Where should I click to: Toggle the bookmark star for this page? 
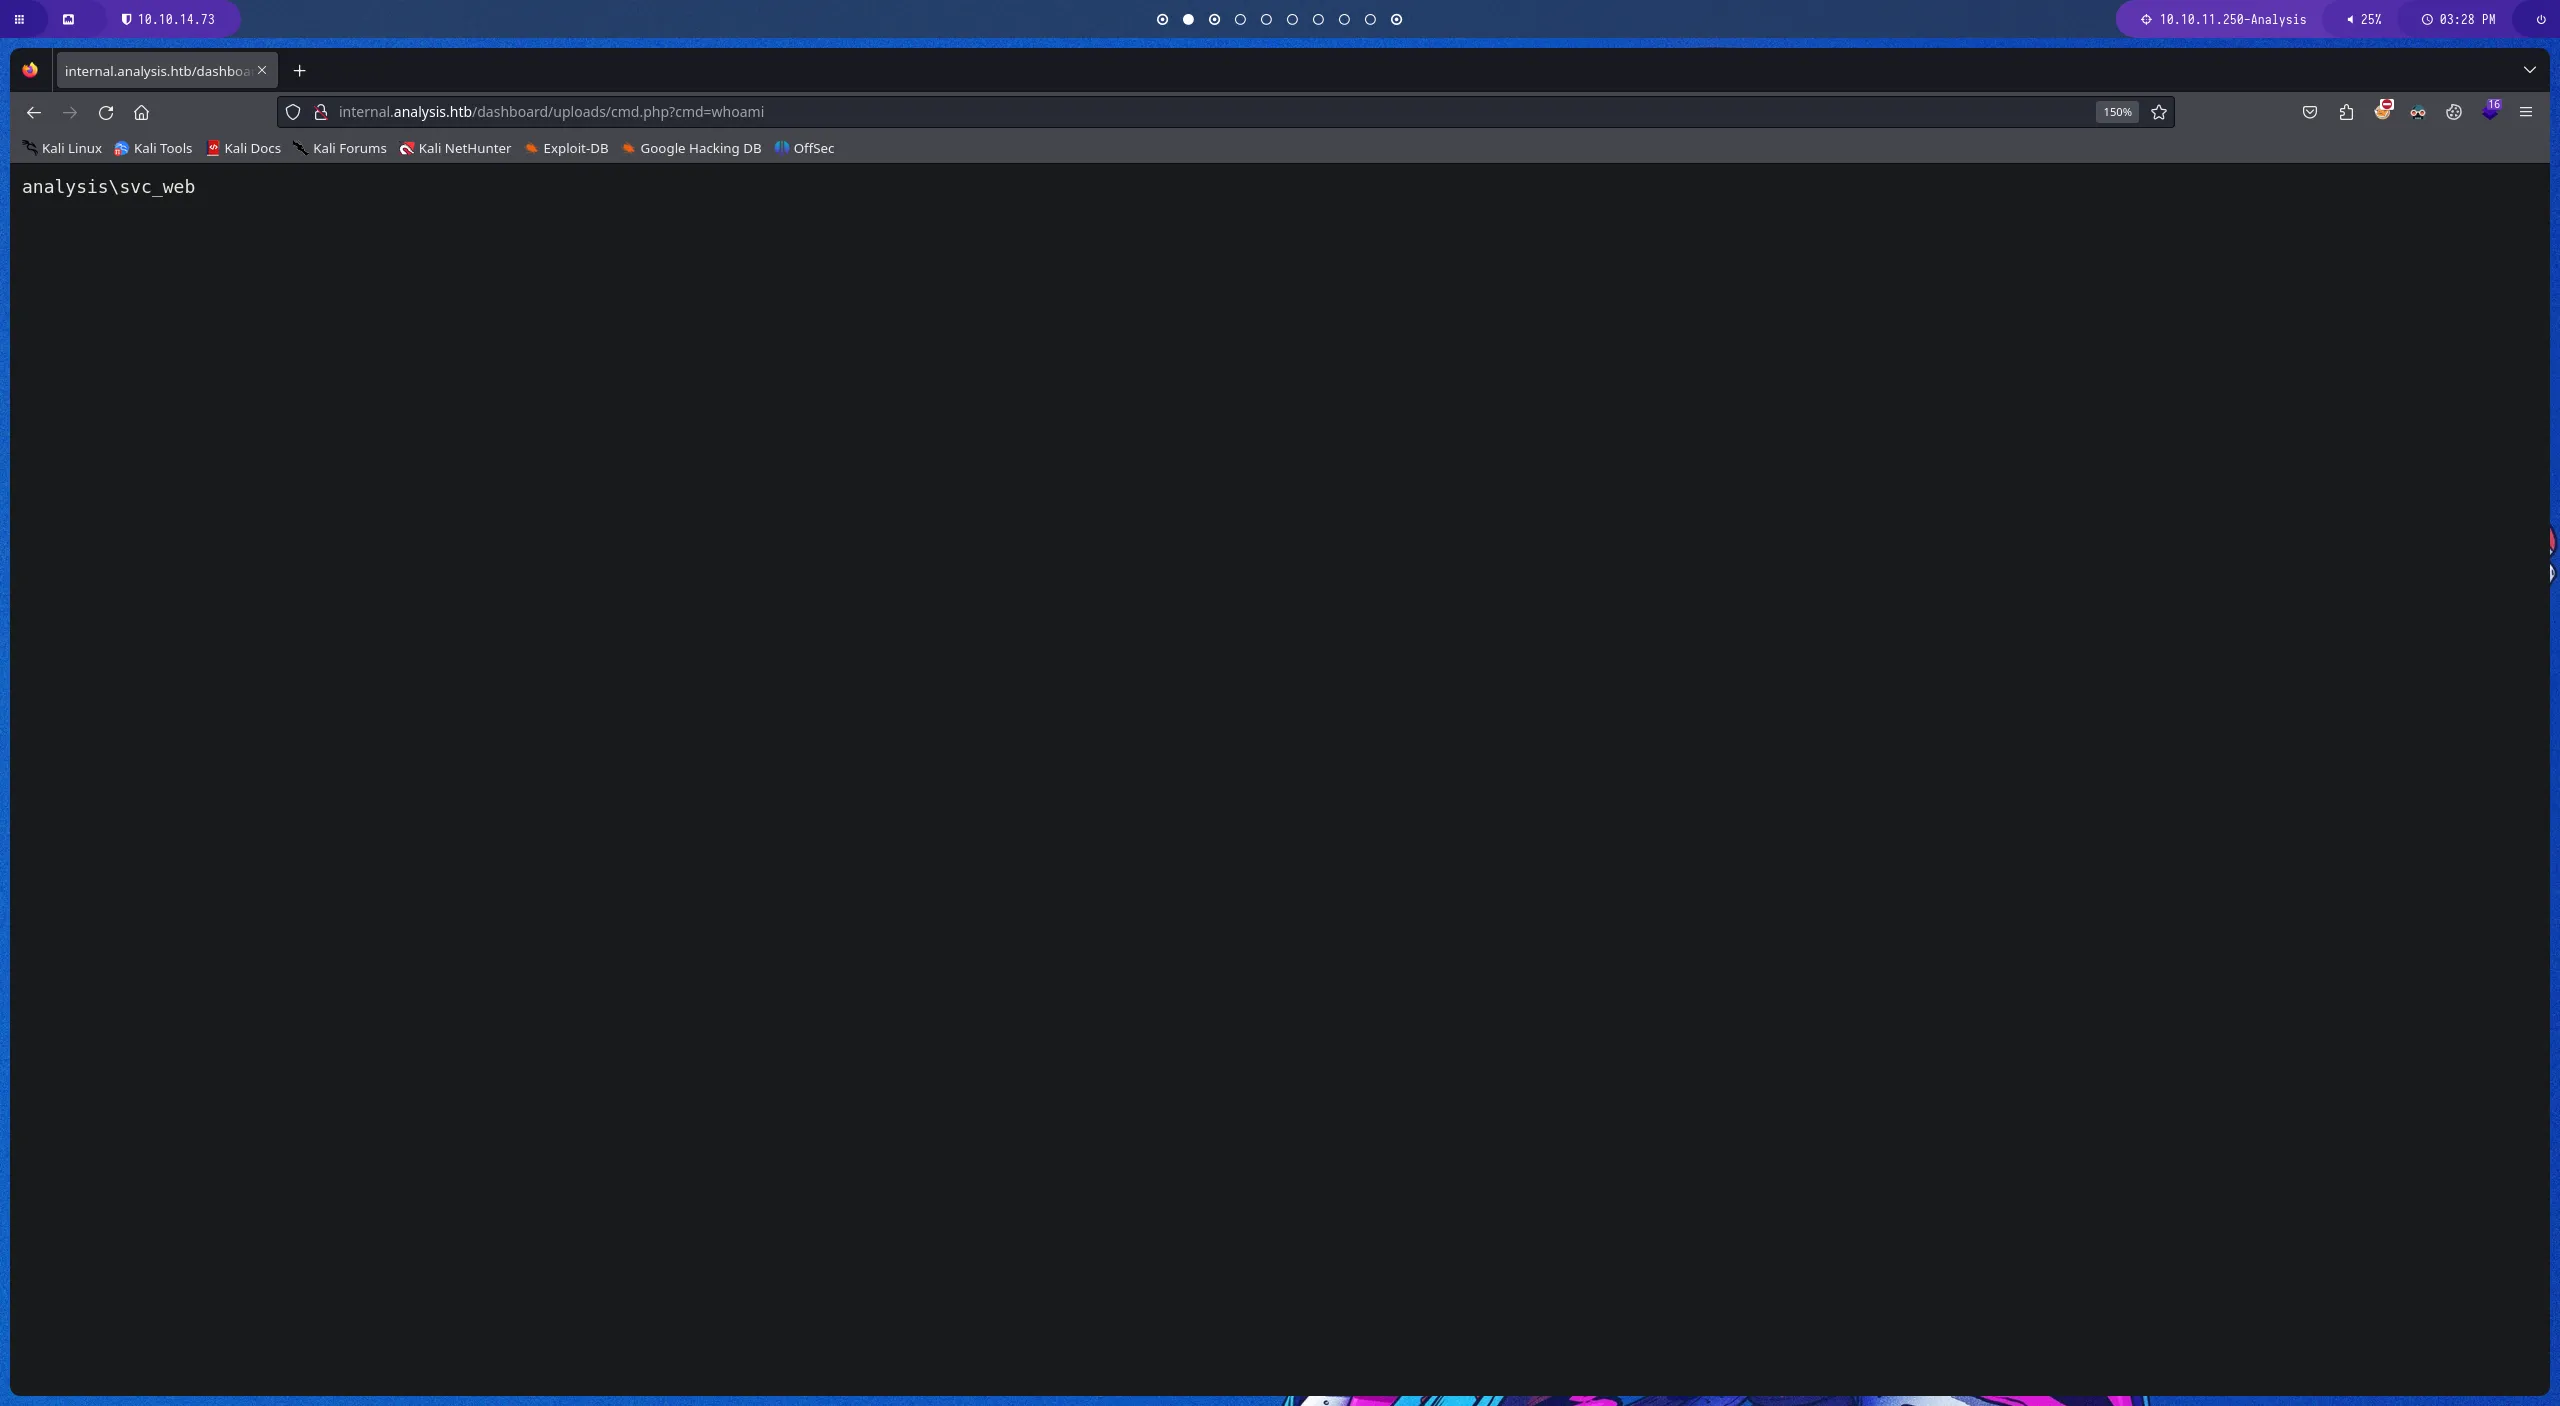point(2158,112)
